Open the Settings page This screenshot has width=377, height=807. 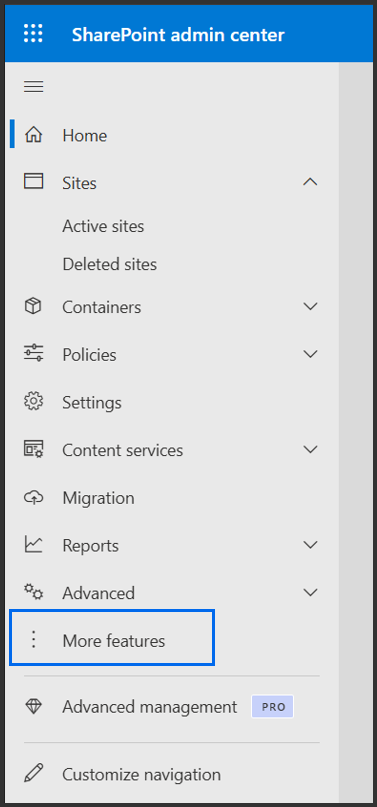coord(92,402)
